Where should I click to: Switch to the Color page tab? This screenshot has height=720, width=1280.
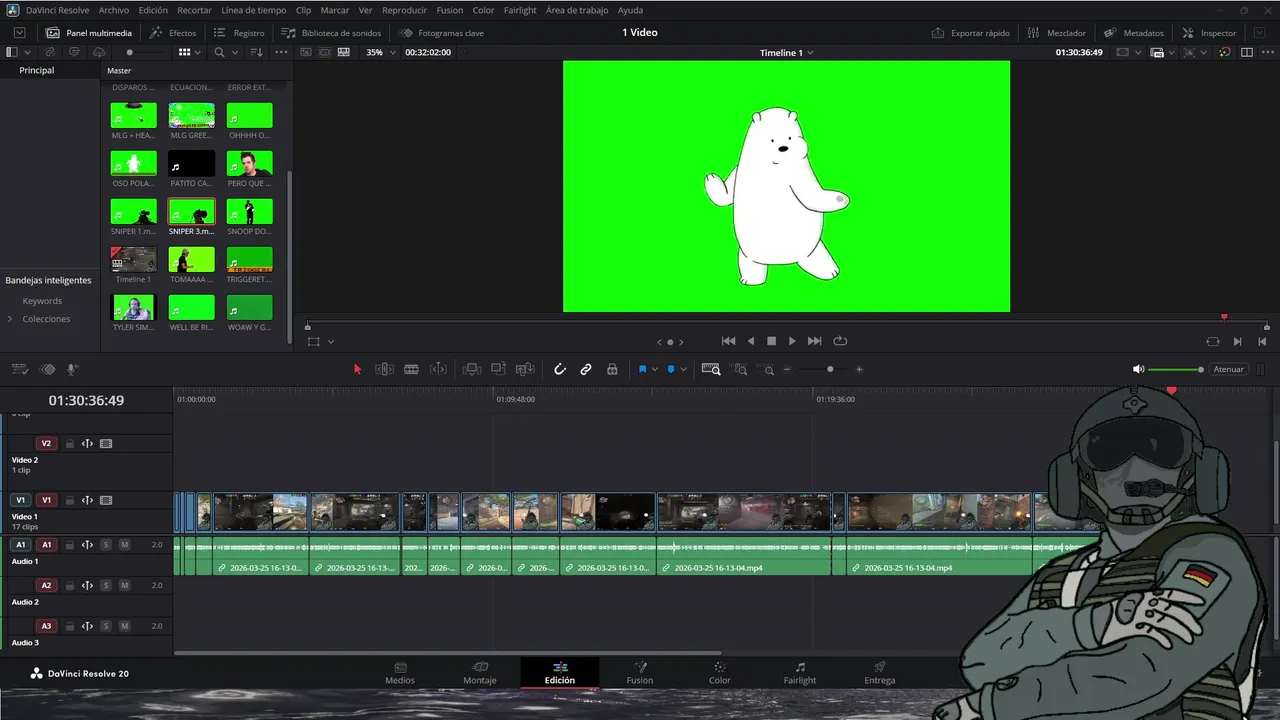coord(719,673)
